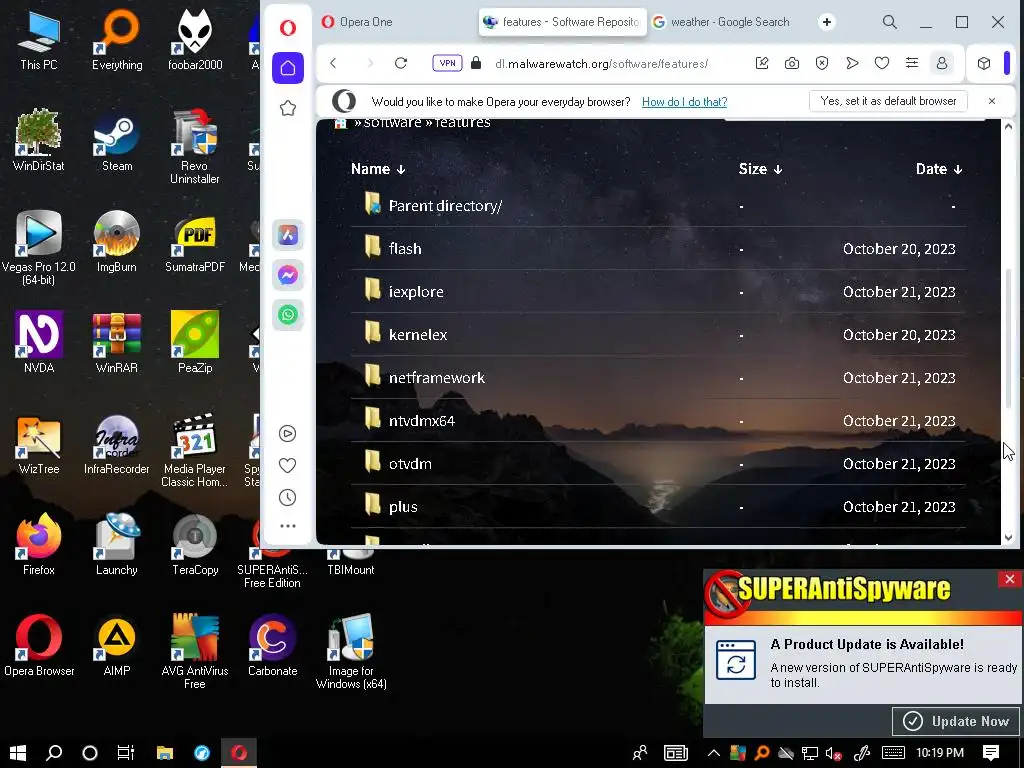Take a snapshot with camera icon
Viewport: 1024px width, 768px height.
(x=792, y=63)
